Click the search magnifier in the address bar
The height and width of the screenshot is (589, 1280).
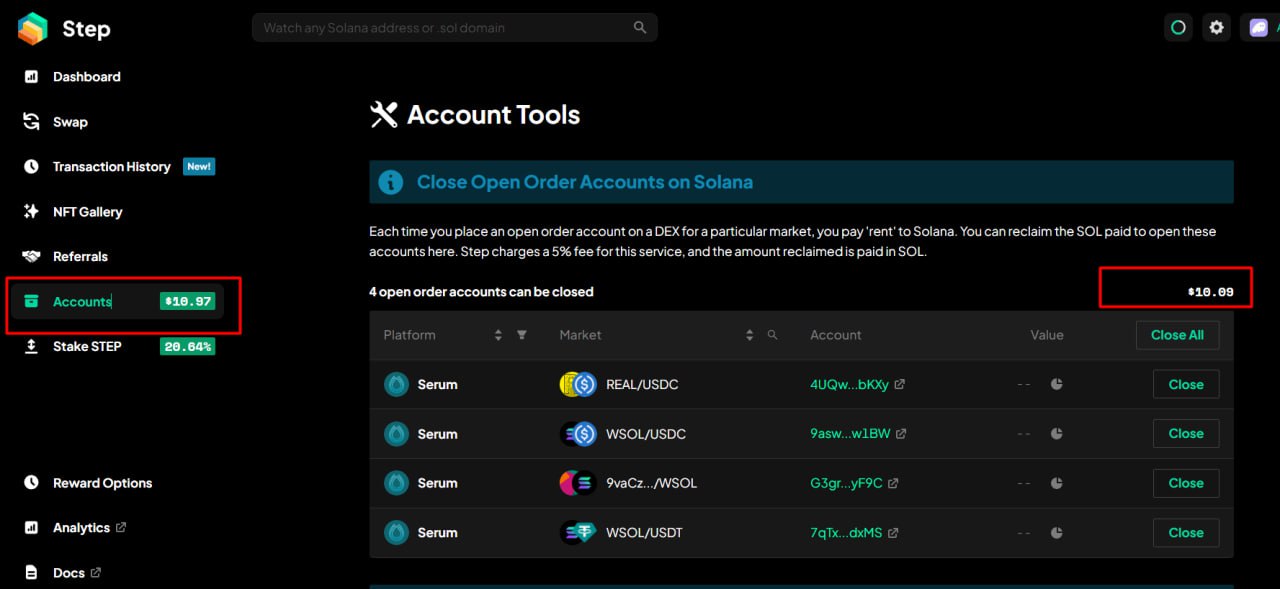640,28
